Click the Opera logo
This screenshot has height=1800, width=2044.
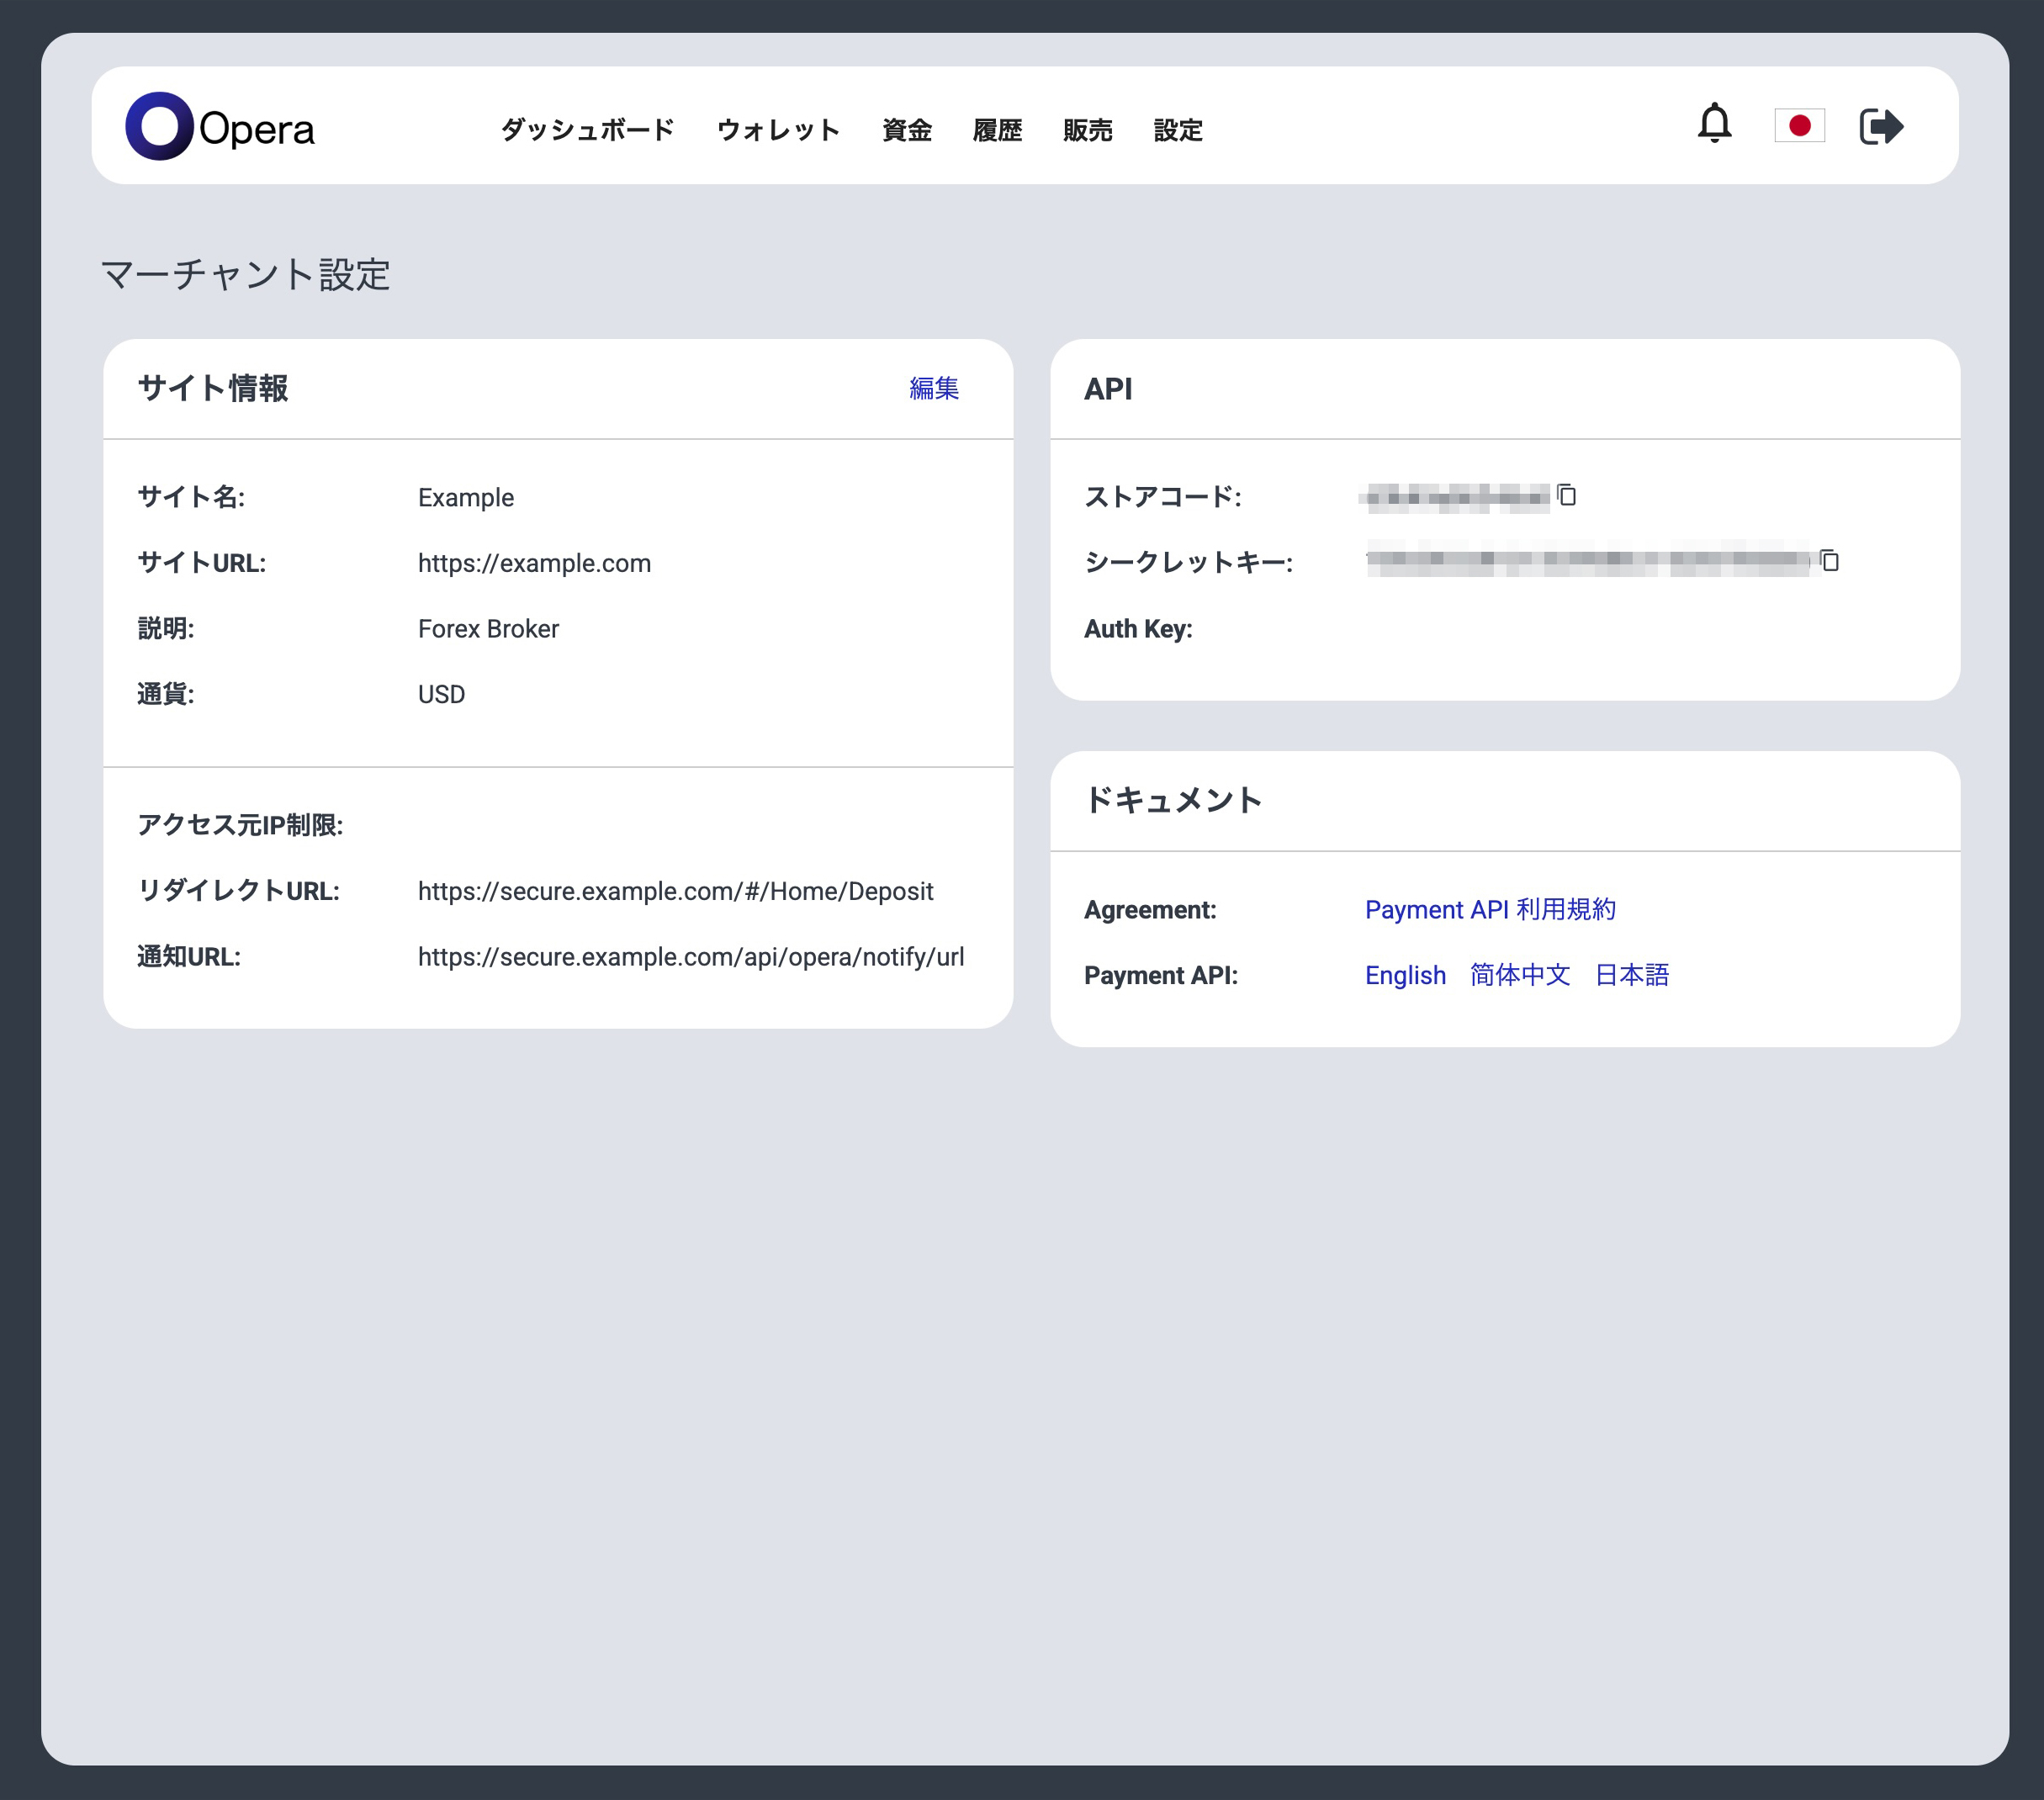tap(220, 127)
